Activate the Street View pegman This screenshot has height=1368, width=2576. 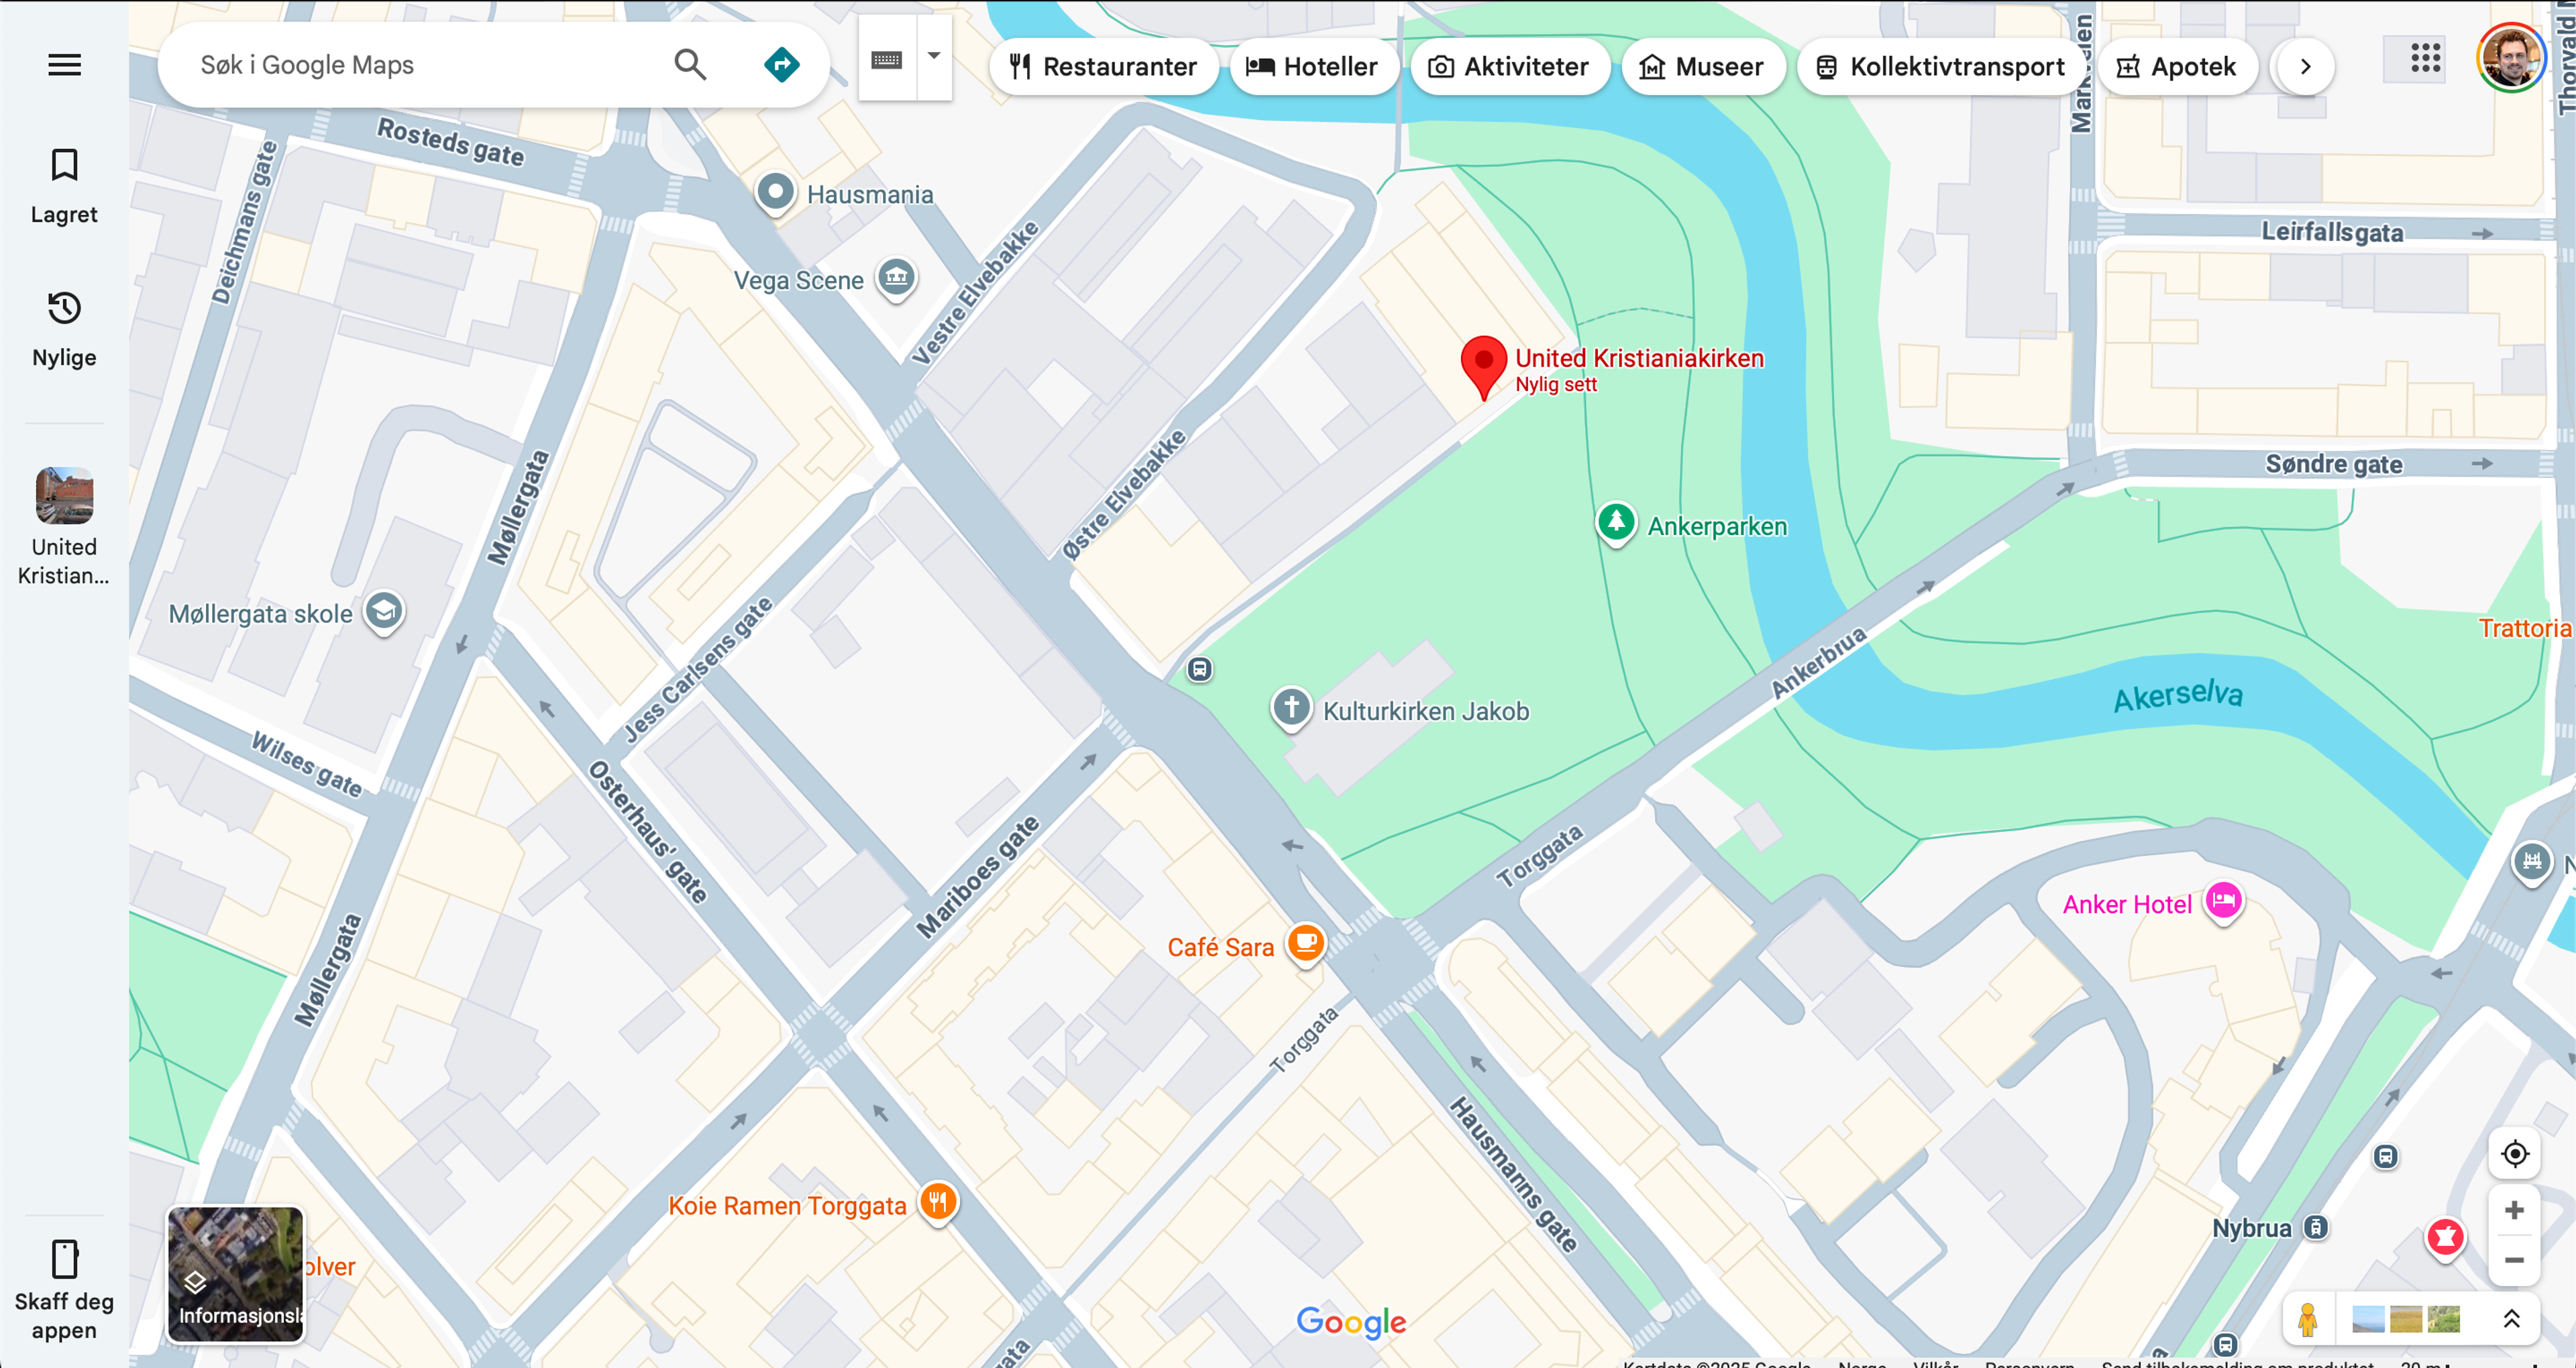(2308, 1320)
